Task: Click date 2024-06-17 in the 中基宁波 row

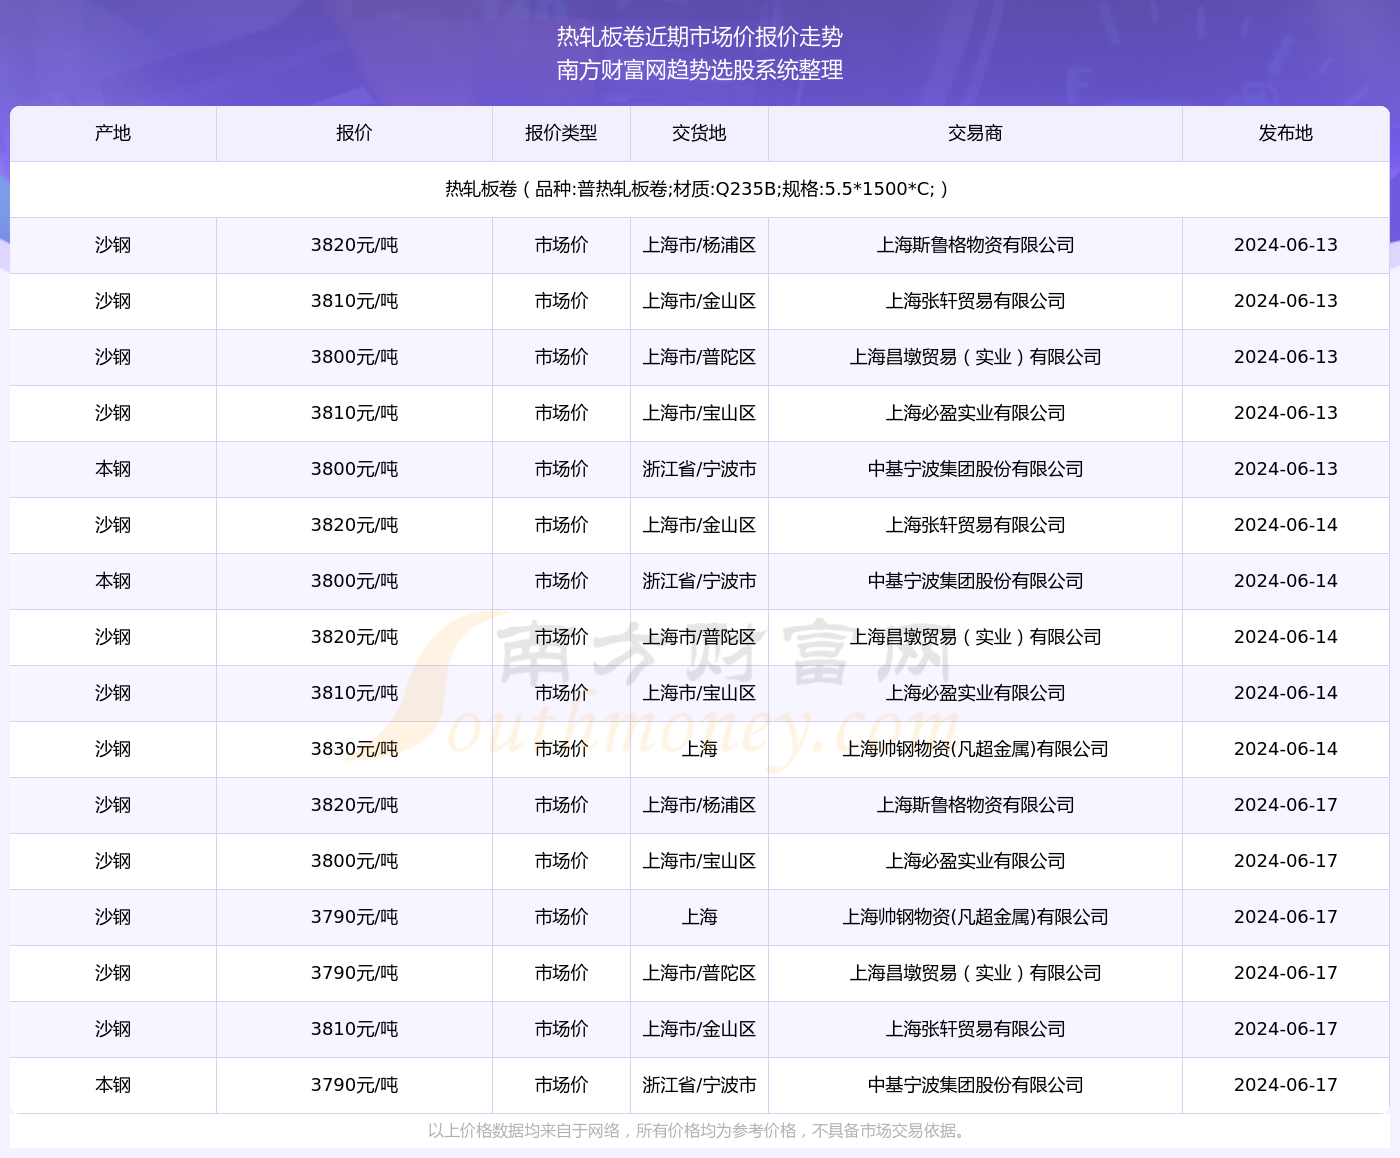Action: (x=1285, y=1085)
